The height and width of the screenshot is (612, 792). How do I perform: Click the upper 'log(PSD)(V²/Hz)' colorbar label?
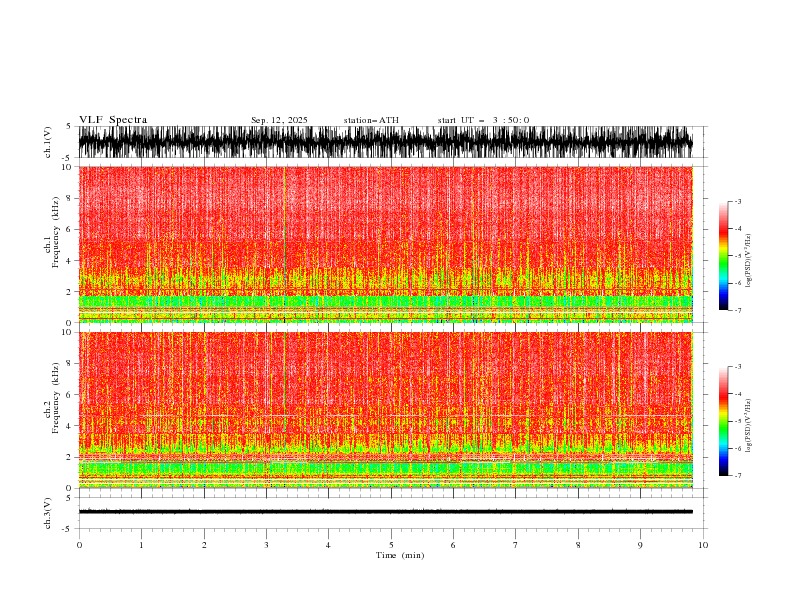pyautogui.click(x=749, y=261)
